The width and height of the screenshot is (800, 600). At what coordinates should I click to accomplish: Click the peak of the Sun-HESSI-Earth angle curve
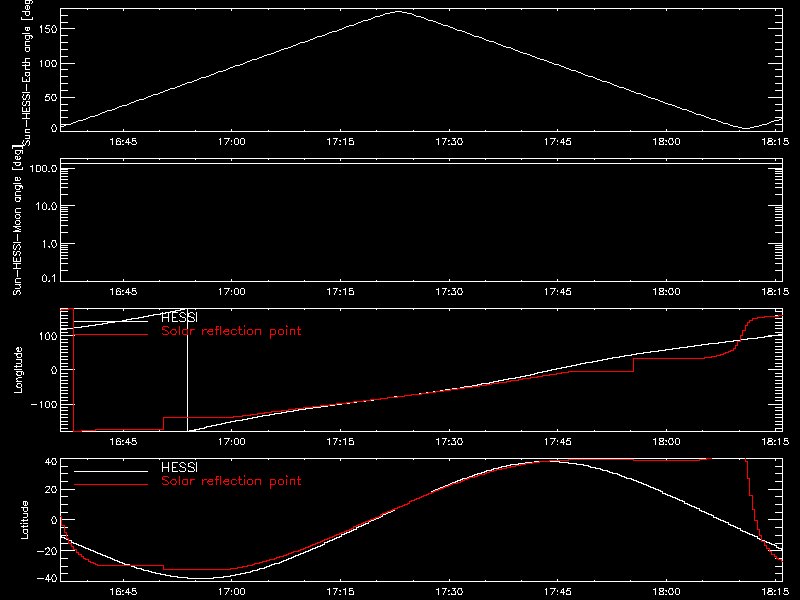[398, 12]
